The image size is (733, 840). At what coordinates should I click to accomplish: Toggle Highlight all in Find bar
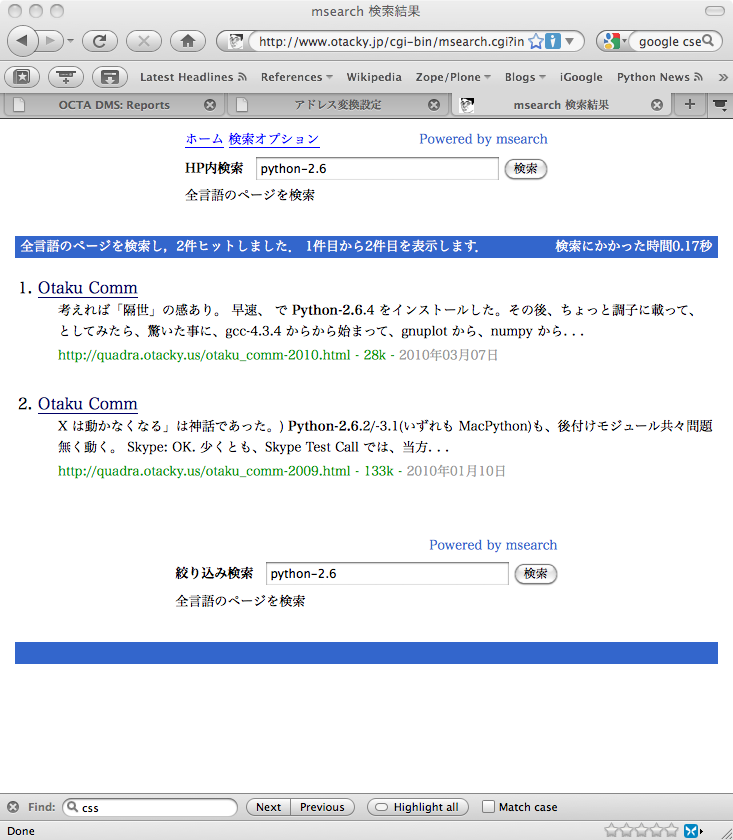pyautogui.click(x=417, y=807)
